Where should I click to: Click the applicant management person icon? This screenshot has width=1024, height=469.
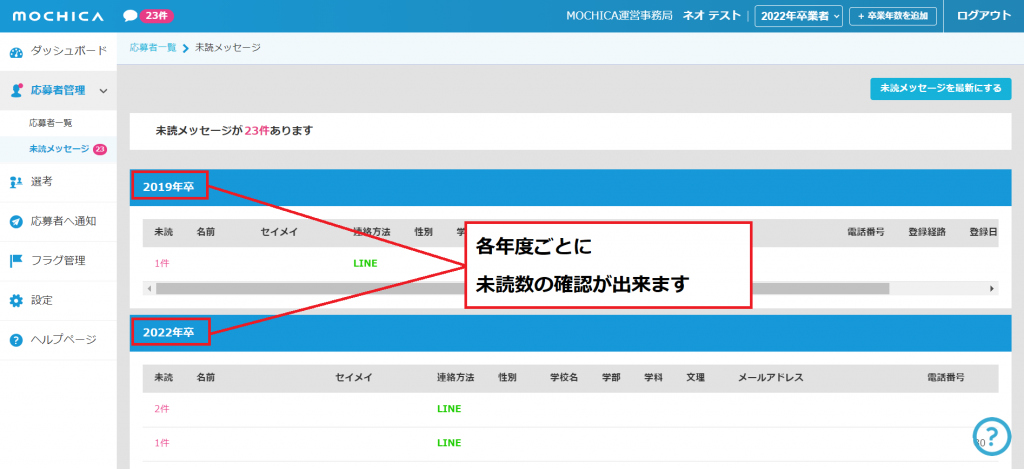point(16,90)
